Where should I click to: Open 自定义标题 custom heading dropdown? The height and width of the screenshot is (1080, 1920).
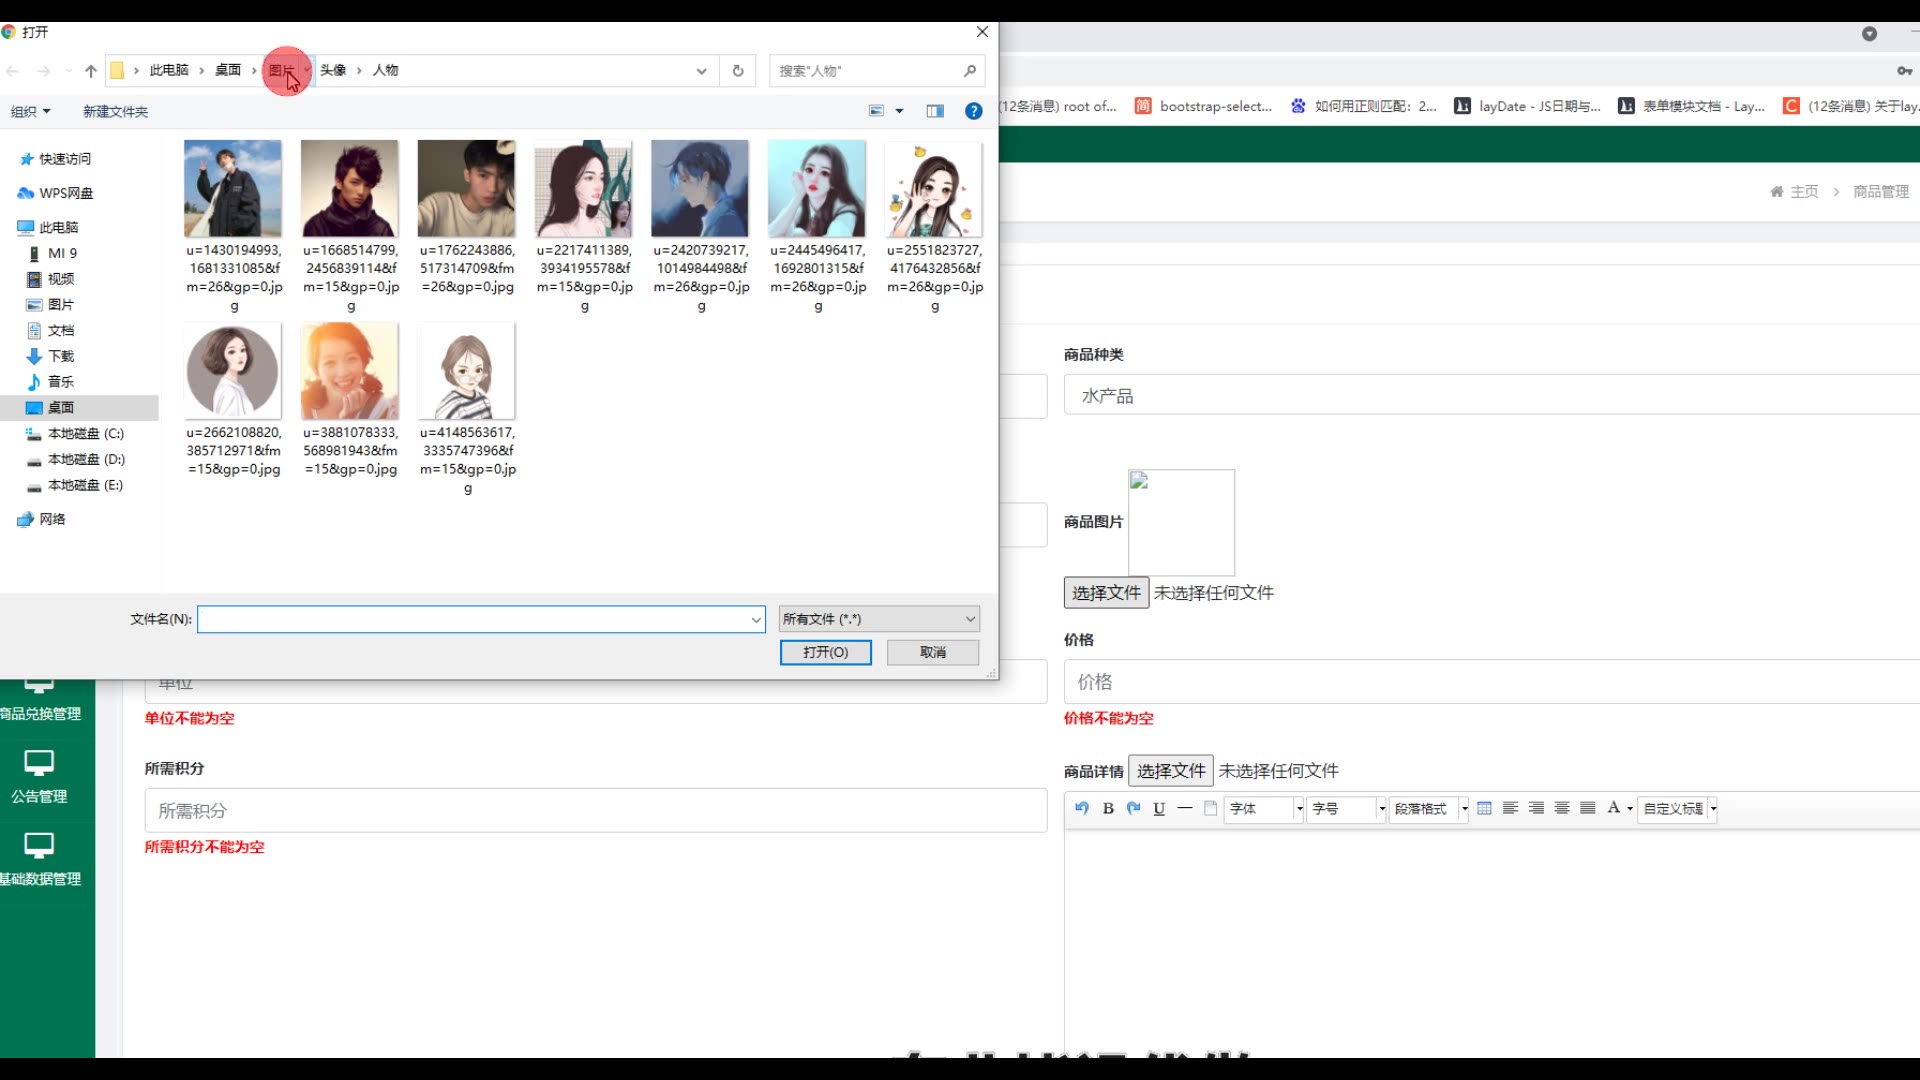(1678, 808)
